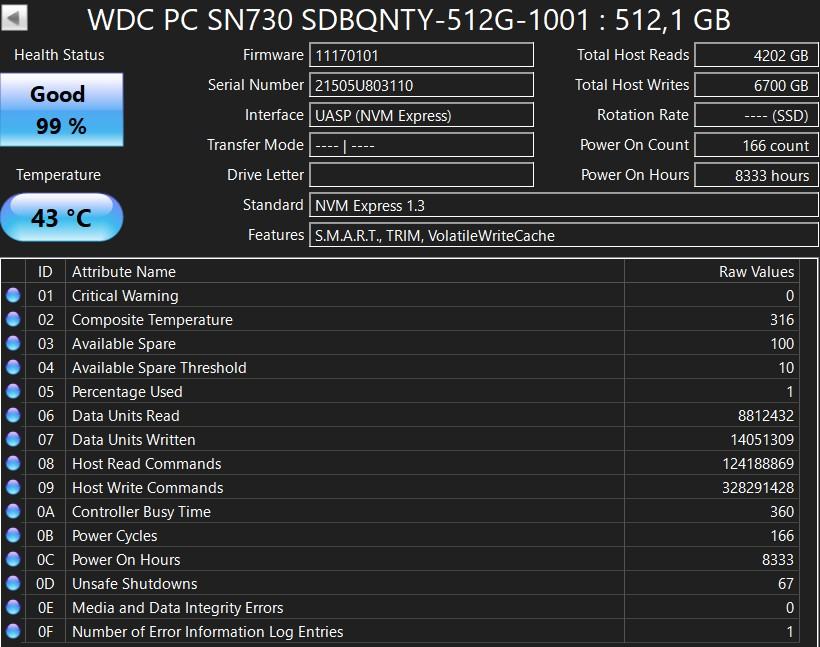Click the previous disk arrow button

(x=14, y=18)
